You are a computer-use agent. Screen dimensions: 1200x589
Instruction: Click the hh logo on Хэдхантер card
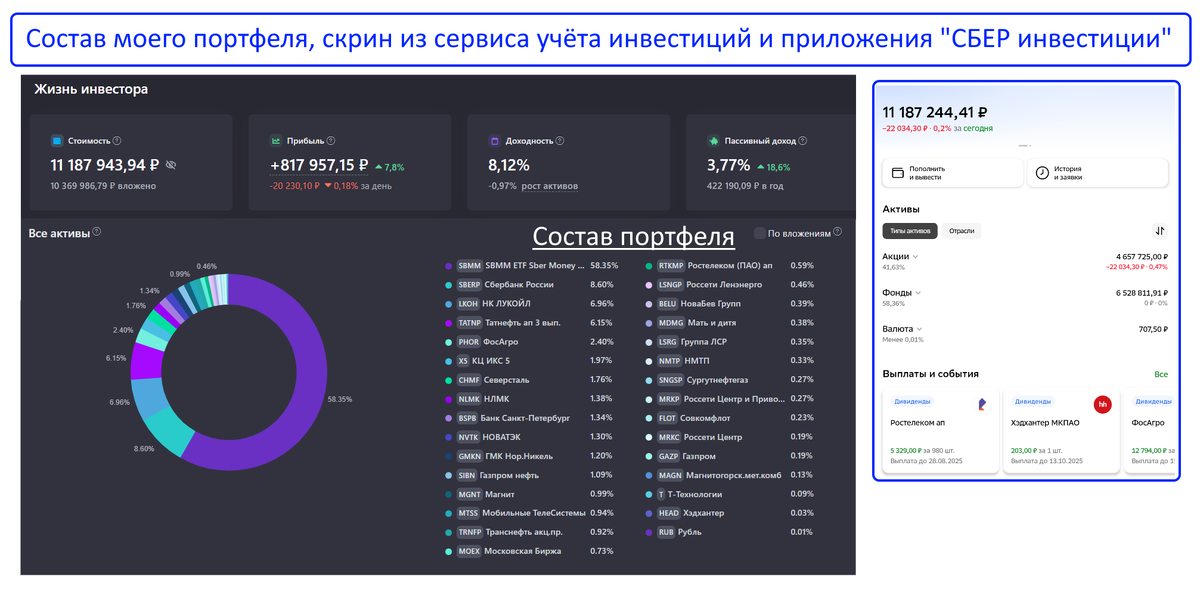1102,404
